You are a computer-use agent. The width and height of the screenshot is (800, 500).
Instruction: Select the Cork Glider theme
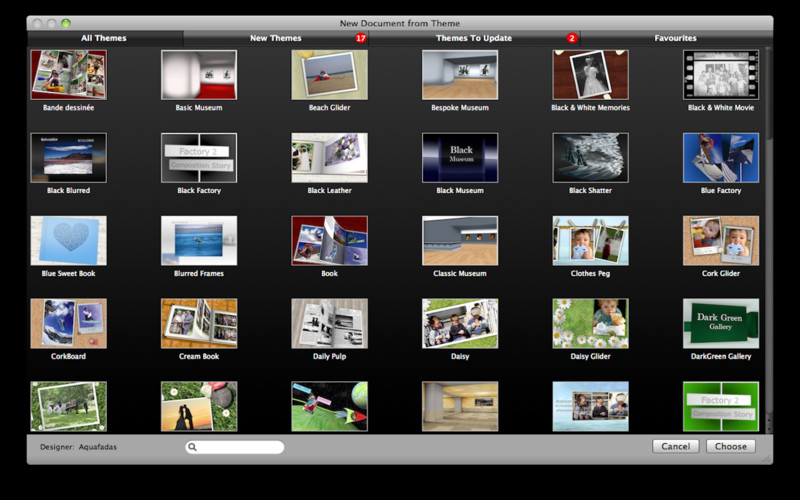[721, 240]
